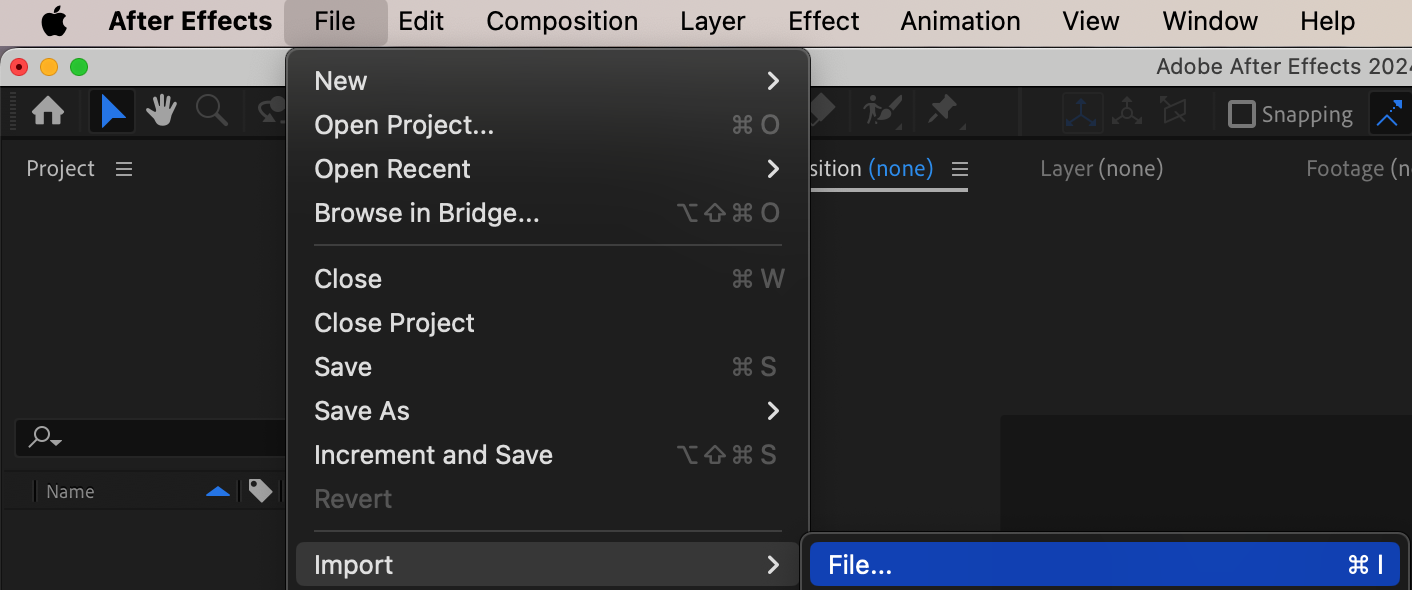Image resolution: width=1412 pixels, height=590 pixels.
Task: Open the Apple menu
Action: pos(54,21)
